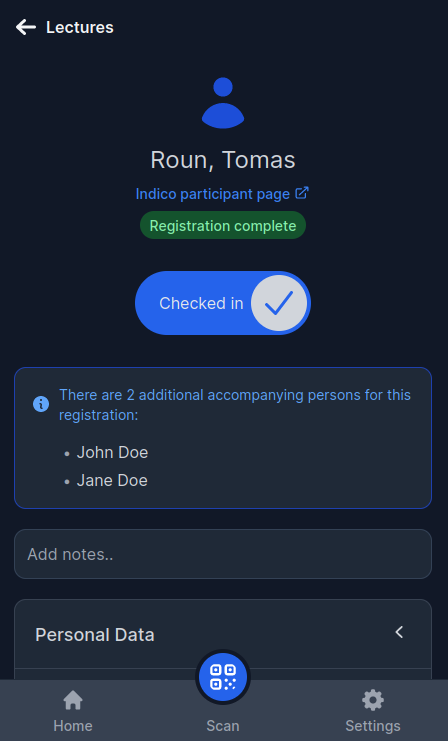The height and width of the screenshot is (741, 448).
Task: Click the Home house icon
Action: pyautogui.click(x=73, y=700)
